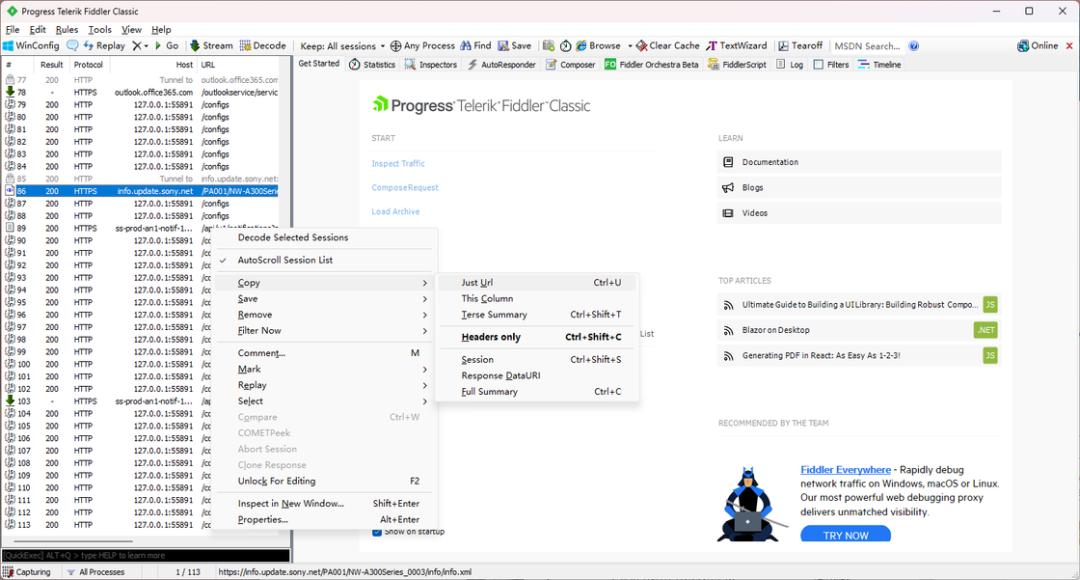1080x580 pixels.
Task: Open the Rules menu
Action: pos(67,30)
